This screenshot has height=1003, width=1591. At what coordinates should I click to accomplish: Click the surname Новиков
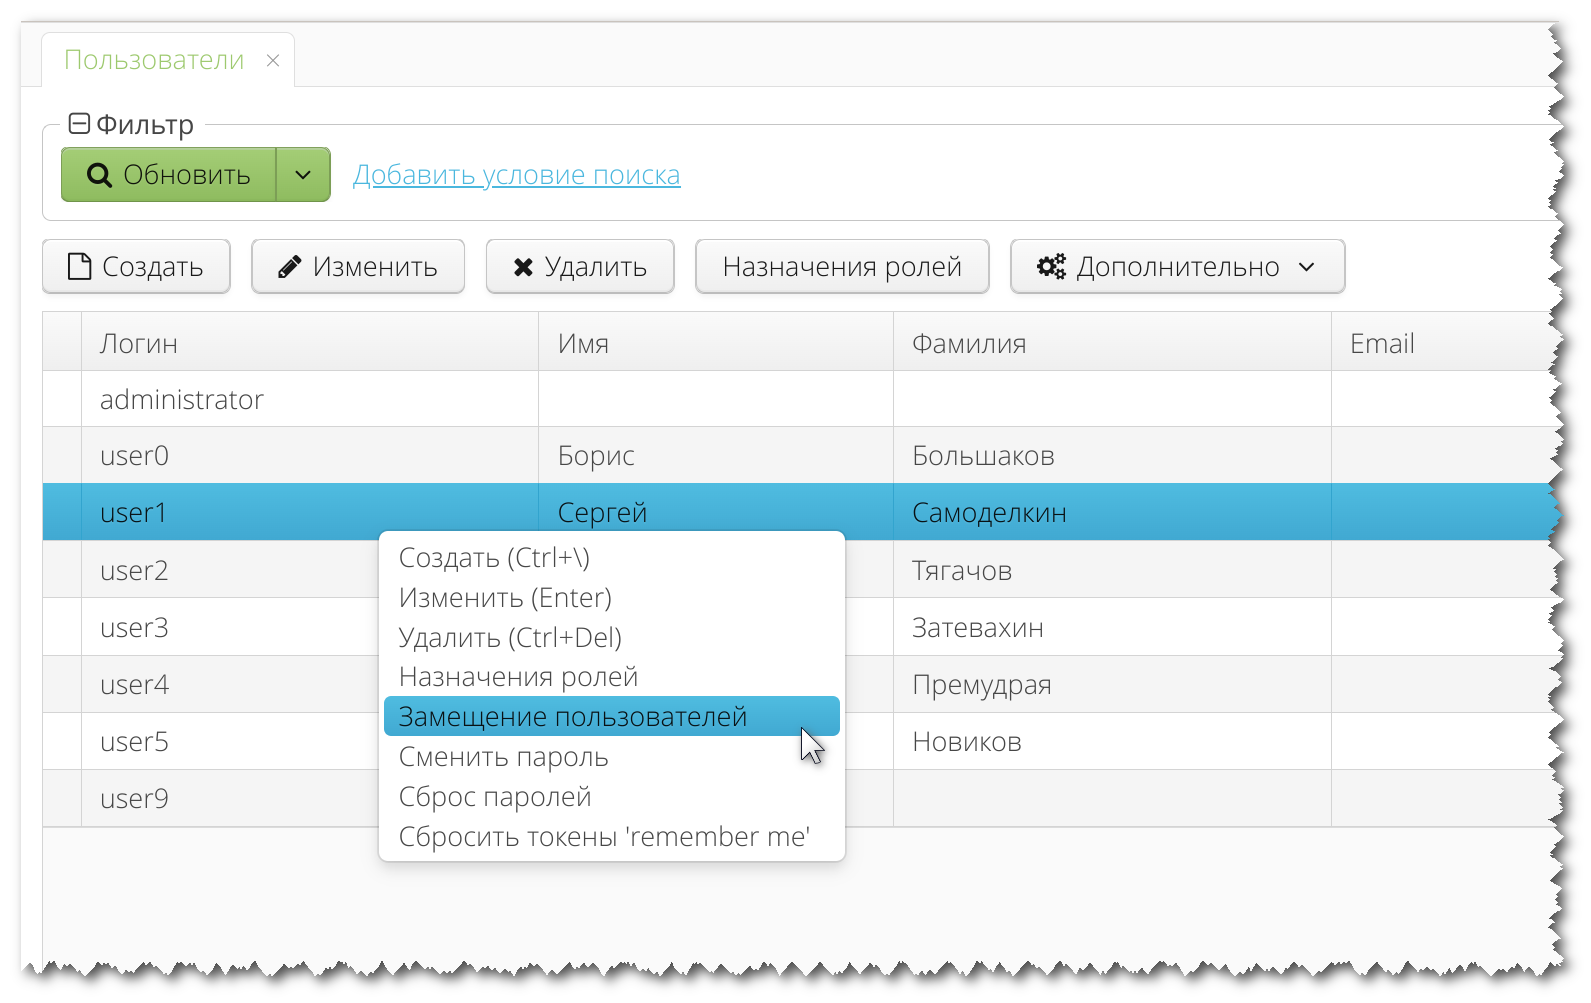967,742
